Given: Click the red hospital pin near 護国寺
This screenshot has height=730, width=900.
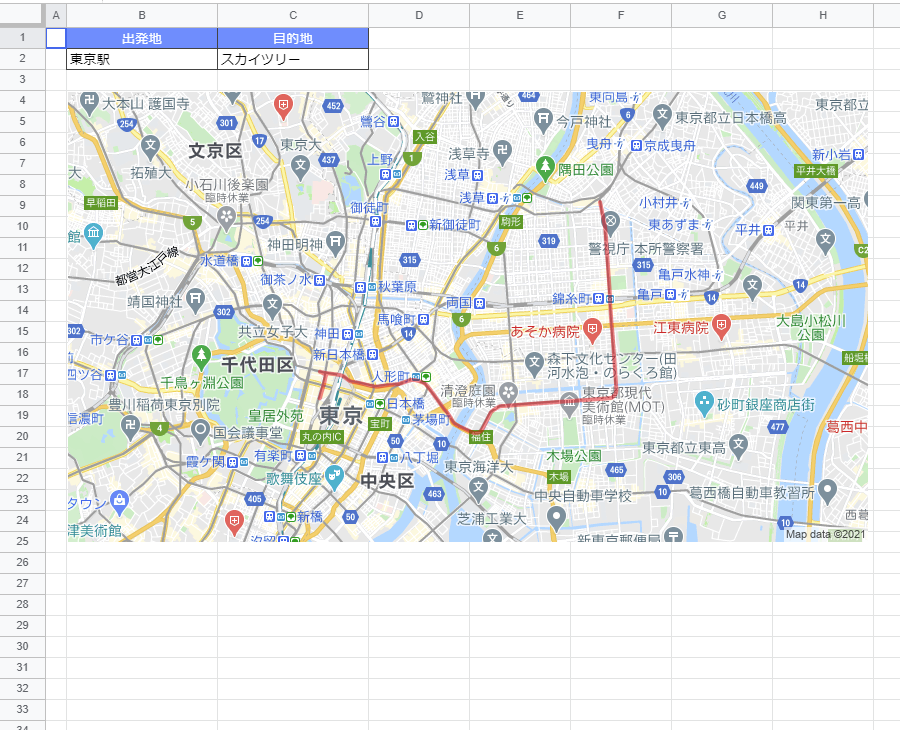Looking at the screenshot, I should click(282, 106).
